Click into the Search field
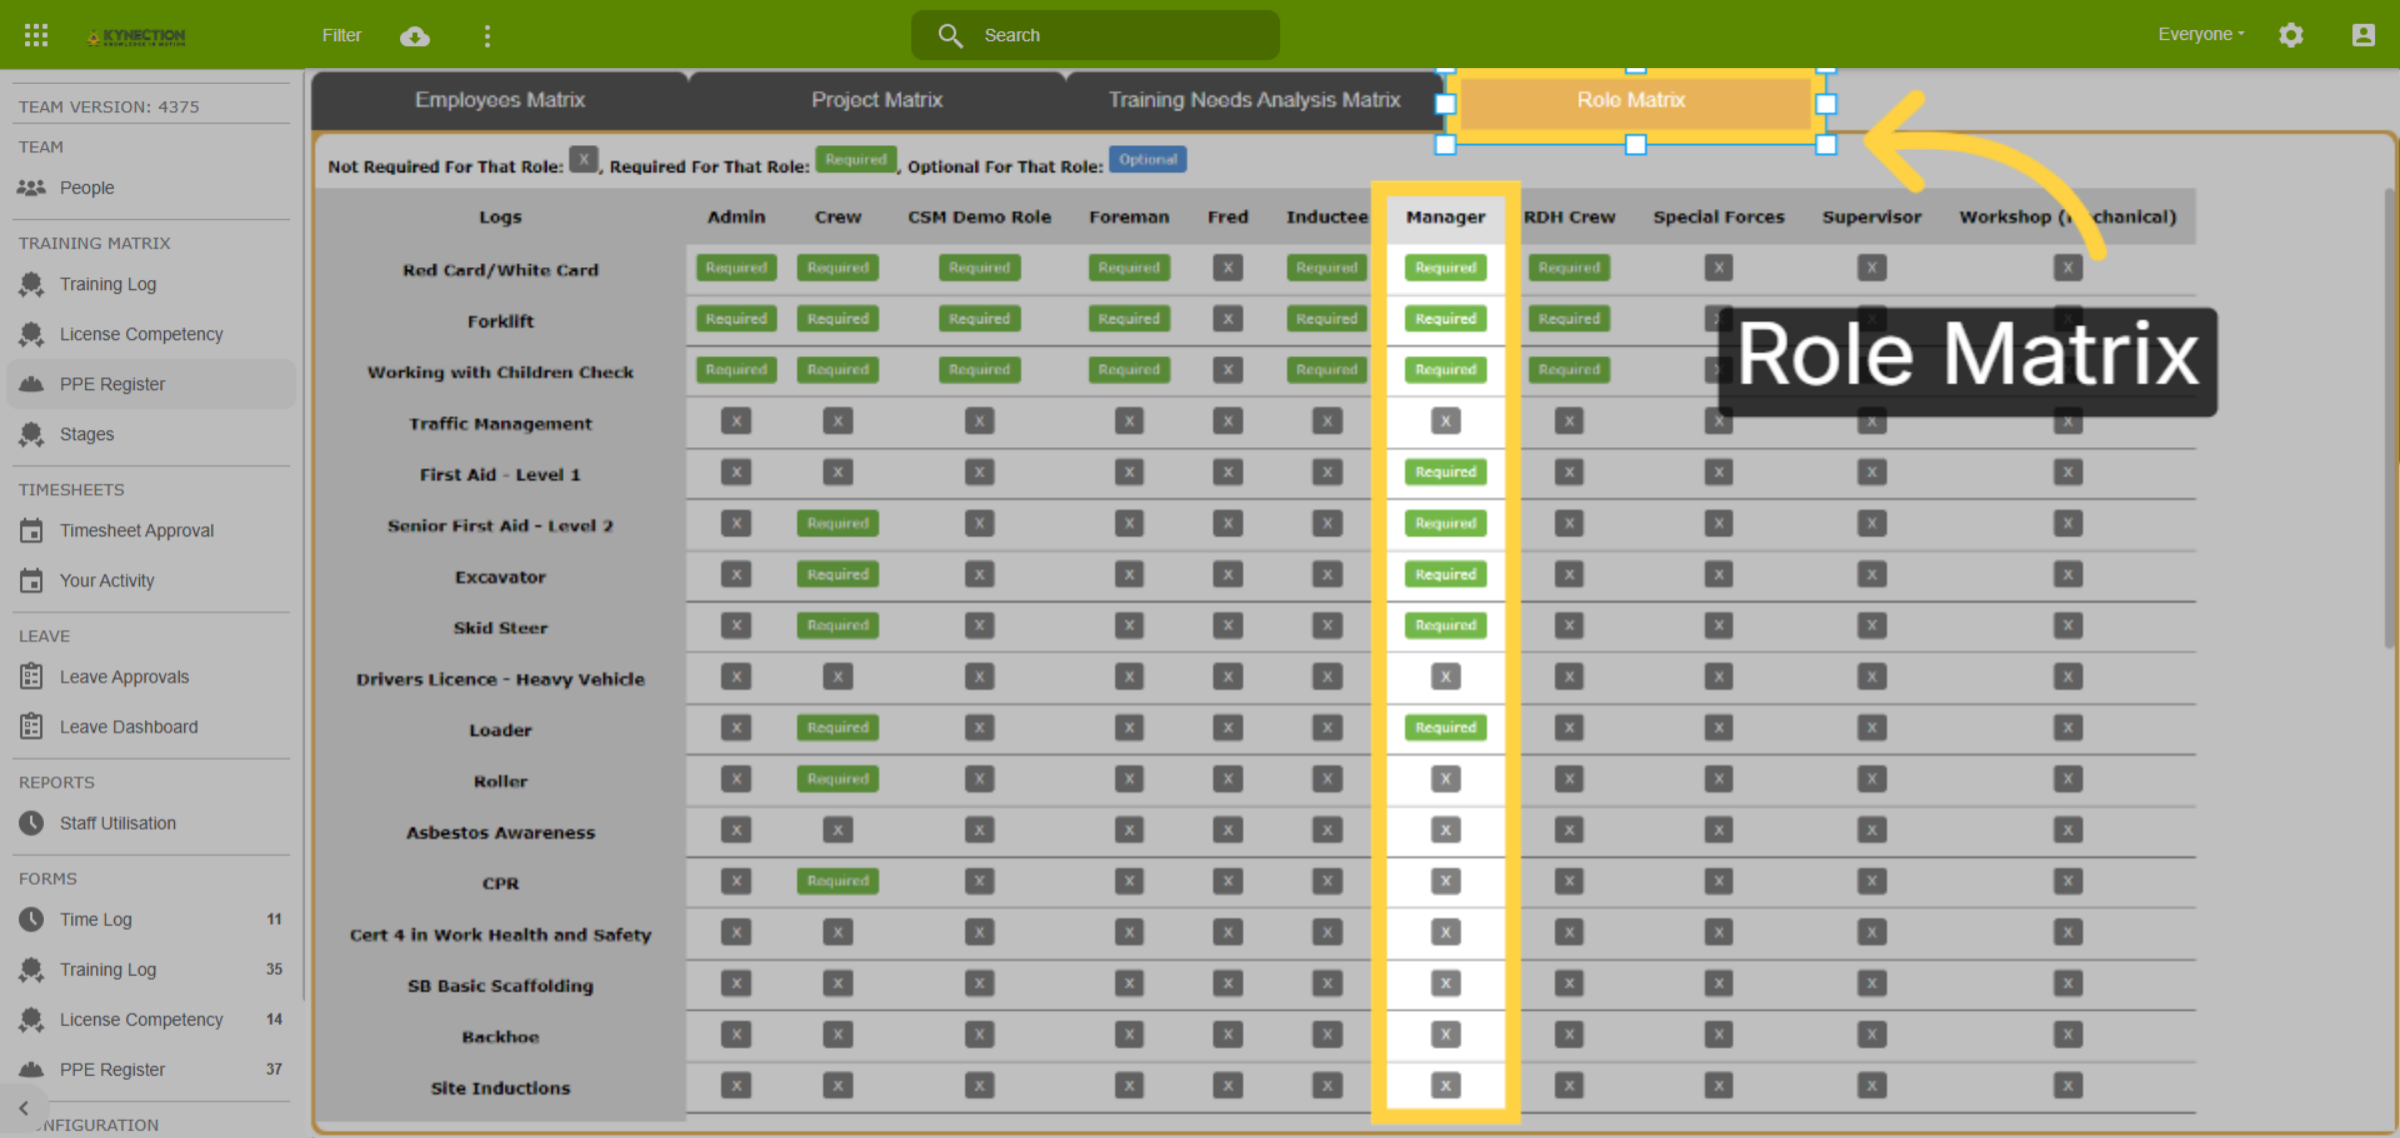This screenshot has width=2400, height=1138. click(x=1095, y=35)
